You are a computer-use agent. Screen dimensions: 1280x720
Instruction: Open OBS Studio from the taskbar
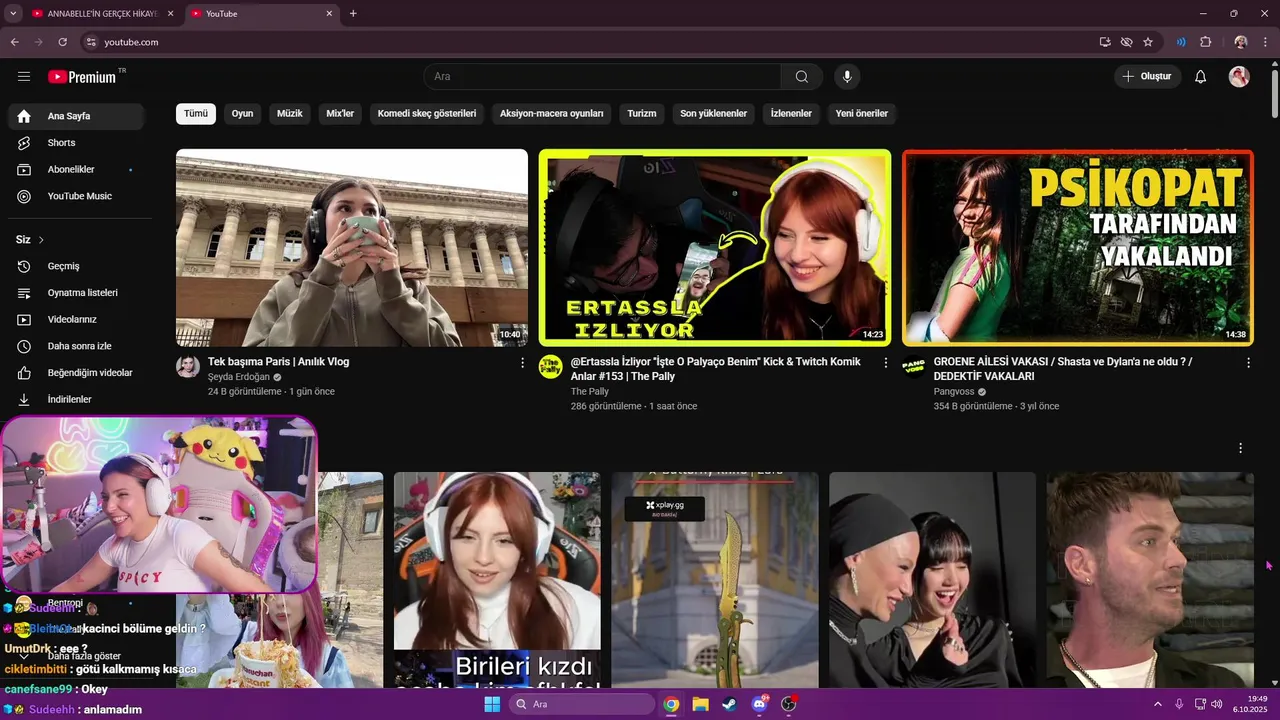tap(788, 704)
